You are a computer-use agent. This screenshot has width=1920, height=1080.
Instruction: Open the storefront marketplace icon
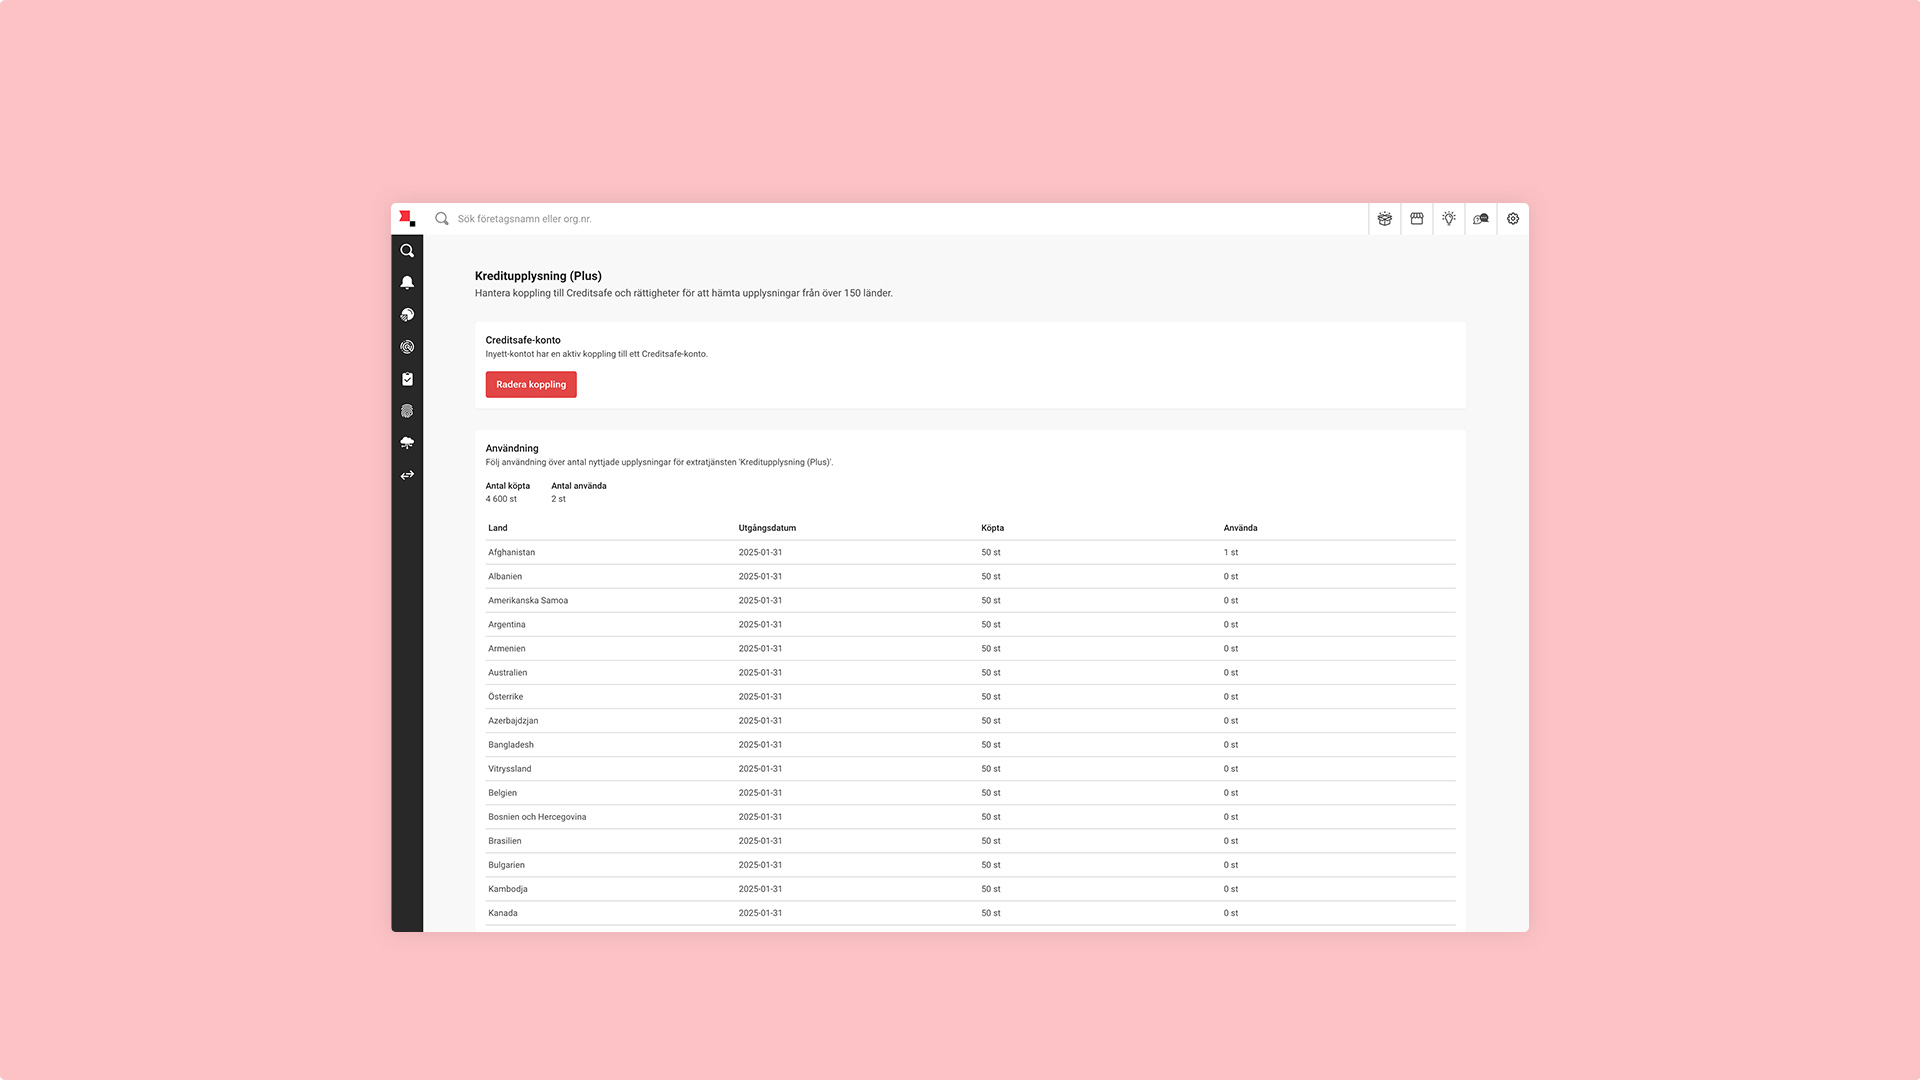[1417, 219]
